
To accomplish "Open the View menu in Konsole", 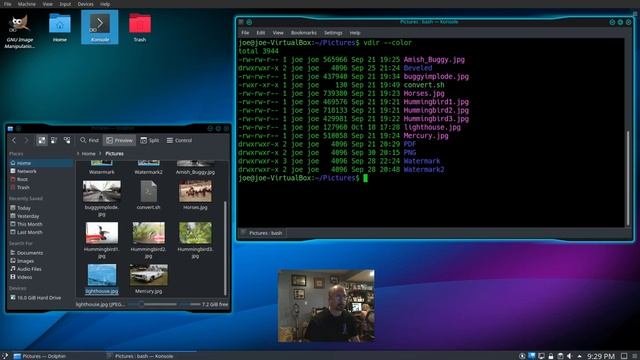I will click(x=278, y=33).
